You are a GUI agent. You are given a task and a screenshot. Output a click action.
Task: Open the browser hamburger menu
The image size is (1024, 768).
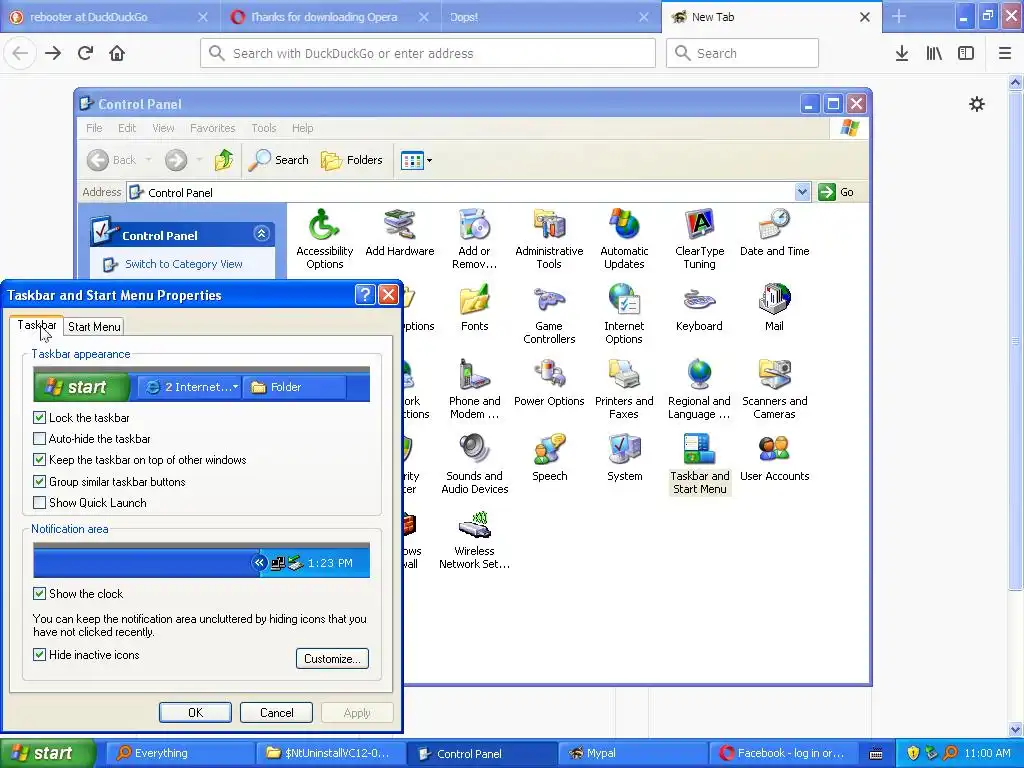pyautogui.click(x=1004, y=53)
